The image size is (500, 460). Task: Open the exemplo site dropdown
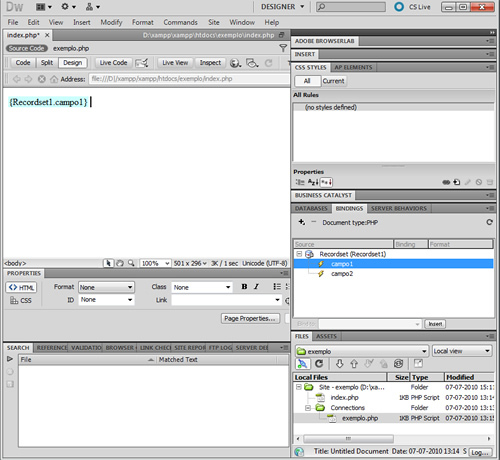[362, 351]
